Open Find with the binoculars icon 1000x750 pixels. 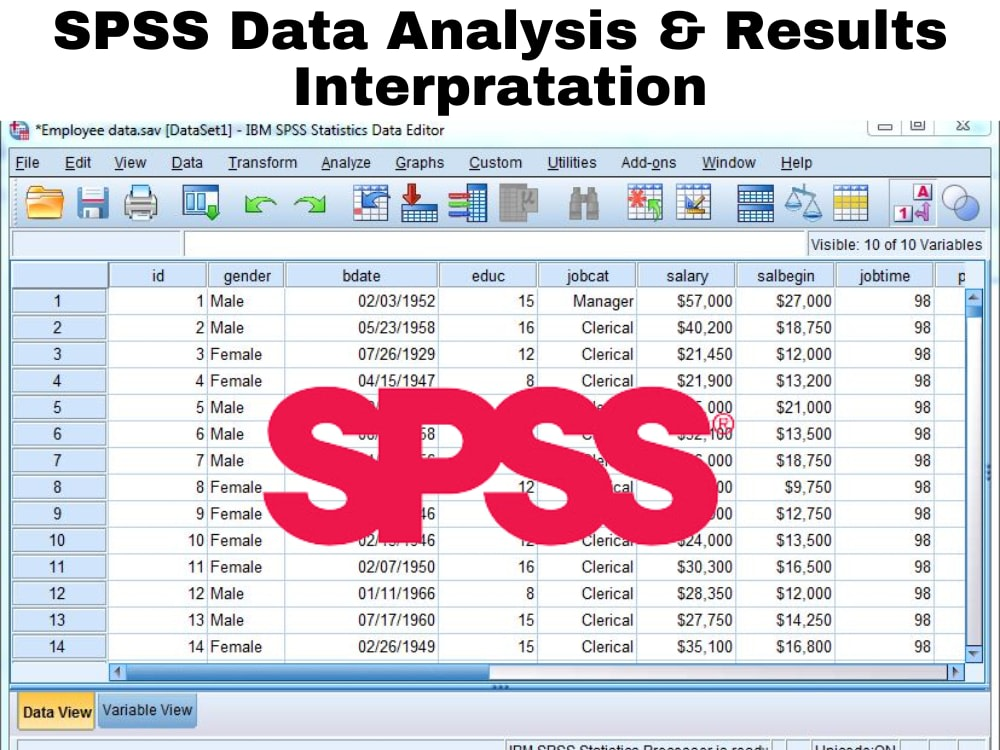584,204
